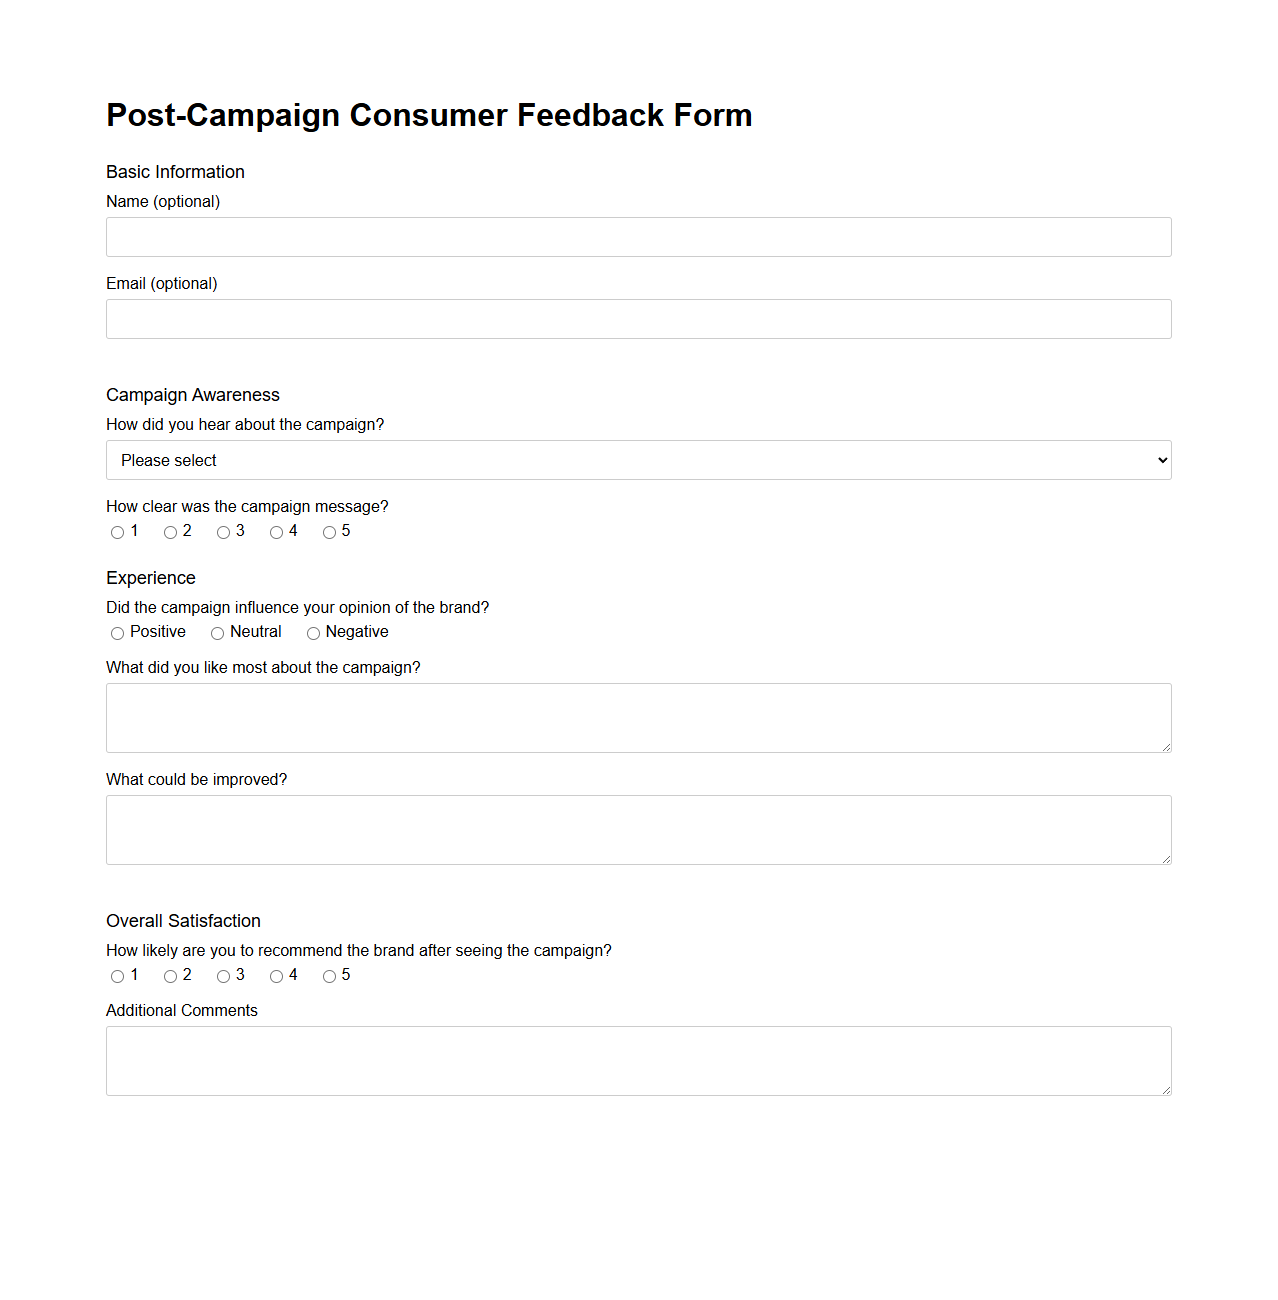Viewport: 1278px width, 1300px height.
Task: Select rating 5 for message clarity
Action: coord(329,532)
